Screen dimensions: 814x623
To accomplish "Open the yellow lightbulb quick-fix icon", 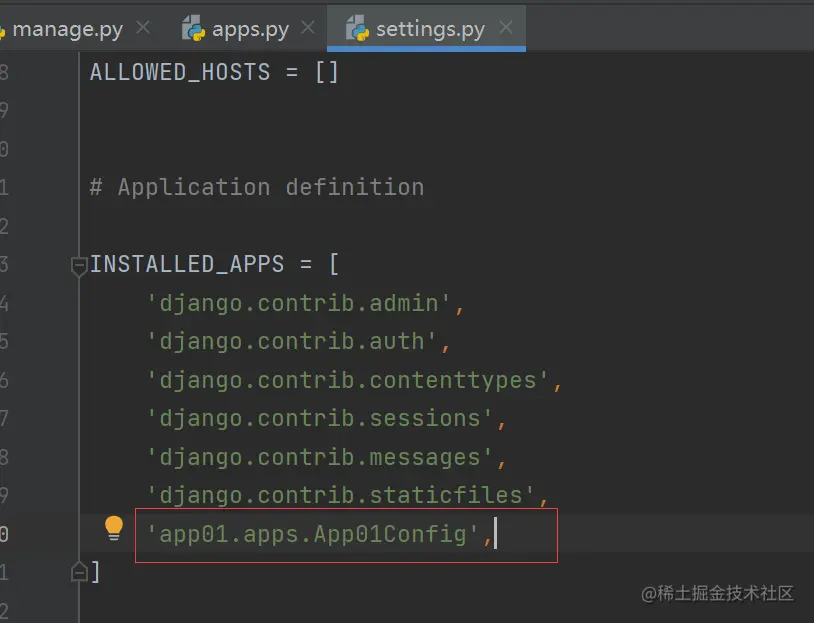I will 114,529.
